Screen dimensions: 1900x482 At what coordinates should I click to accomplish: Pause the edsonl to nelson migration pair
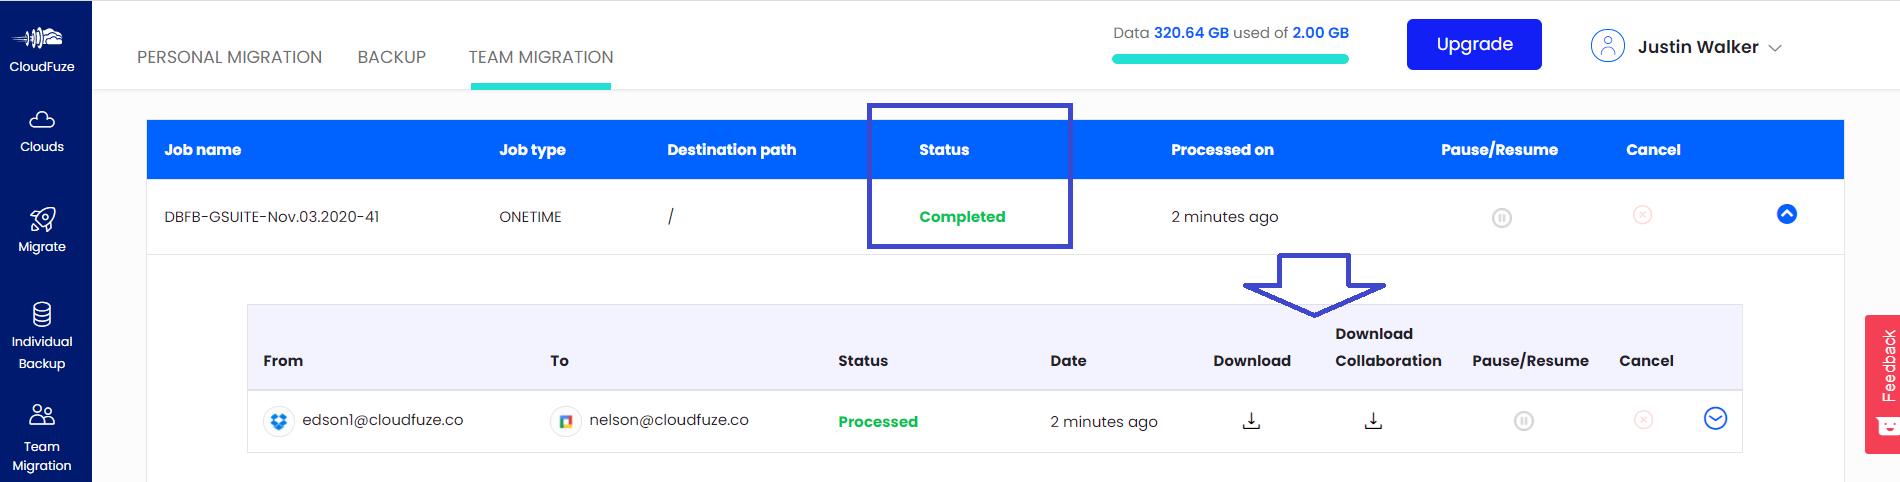pyautogui.click(x=1523, y=421)
